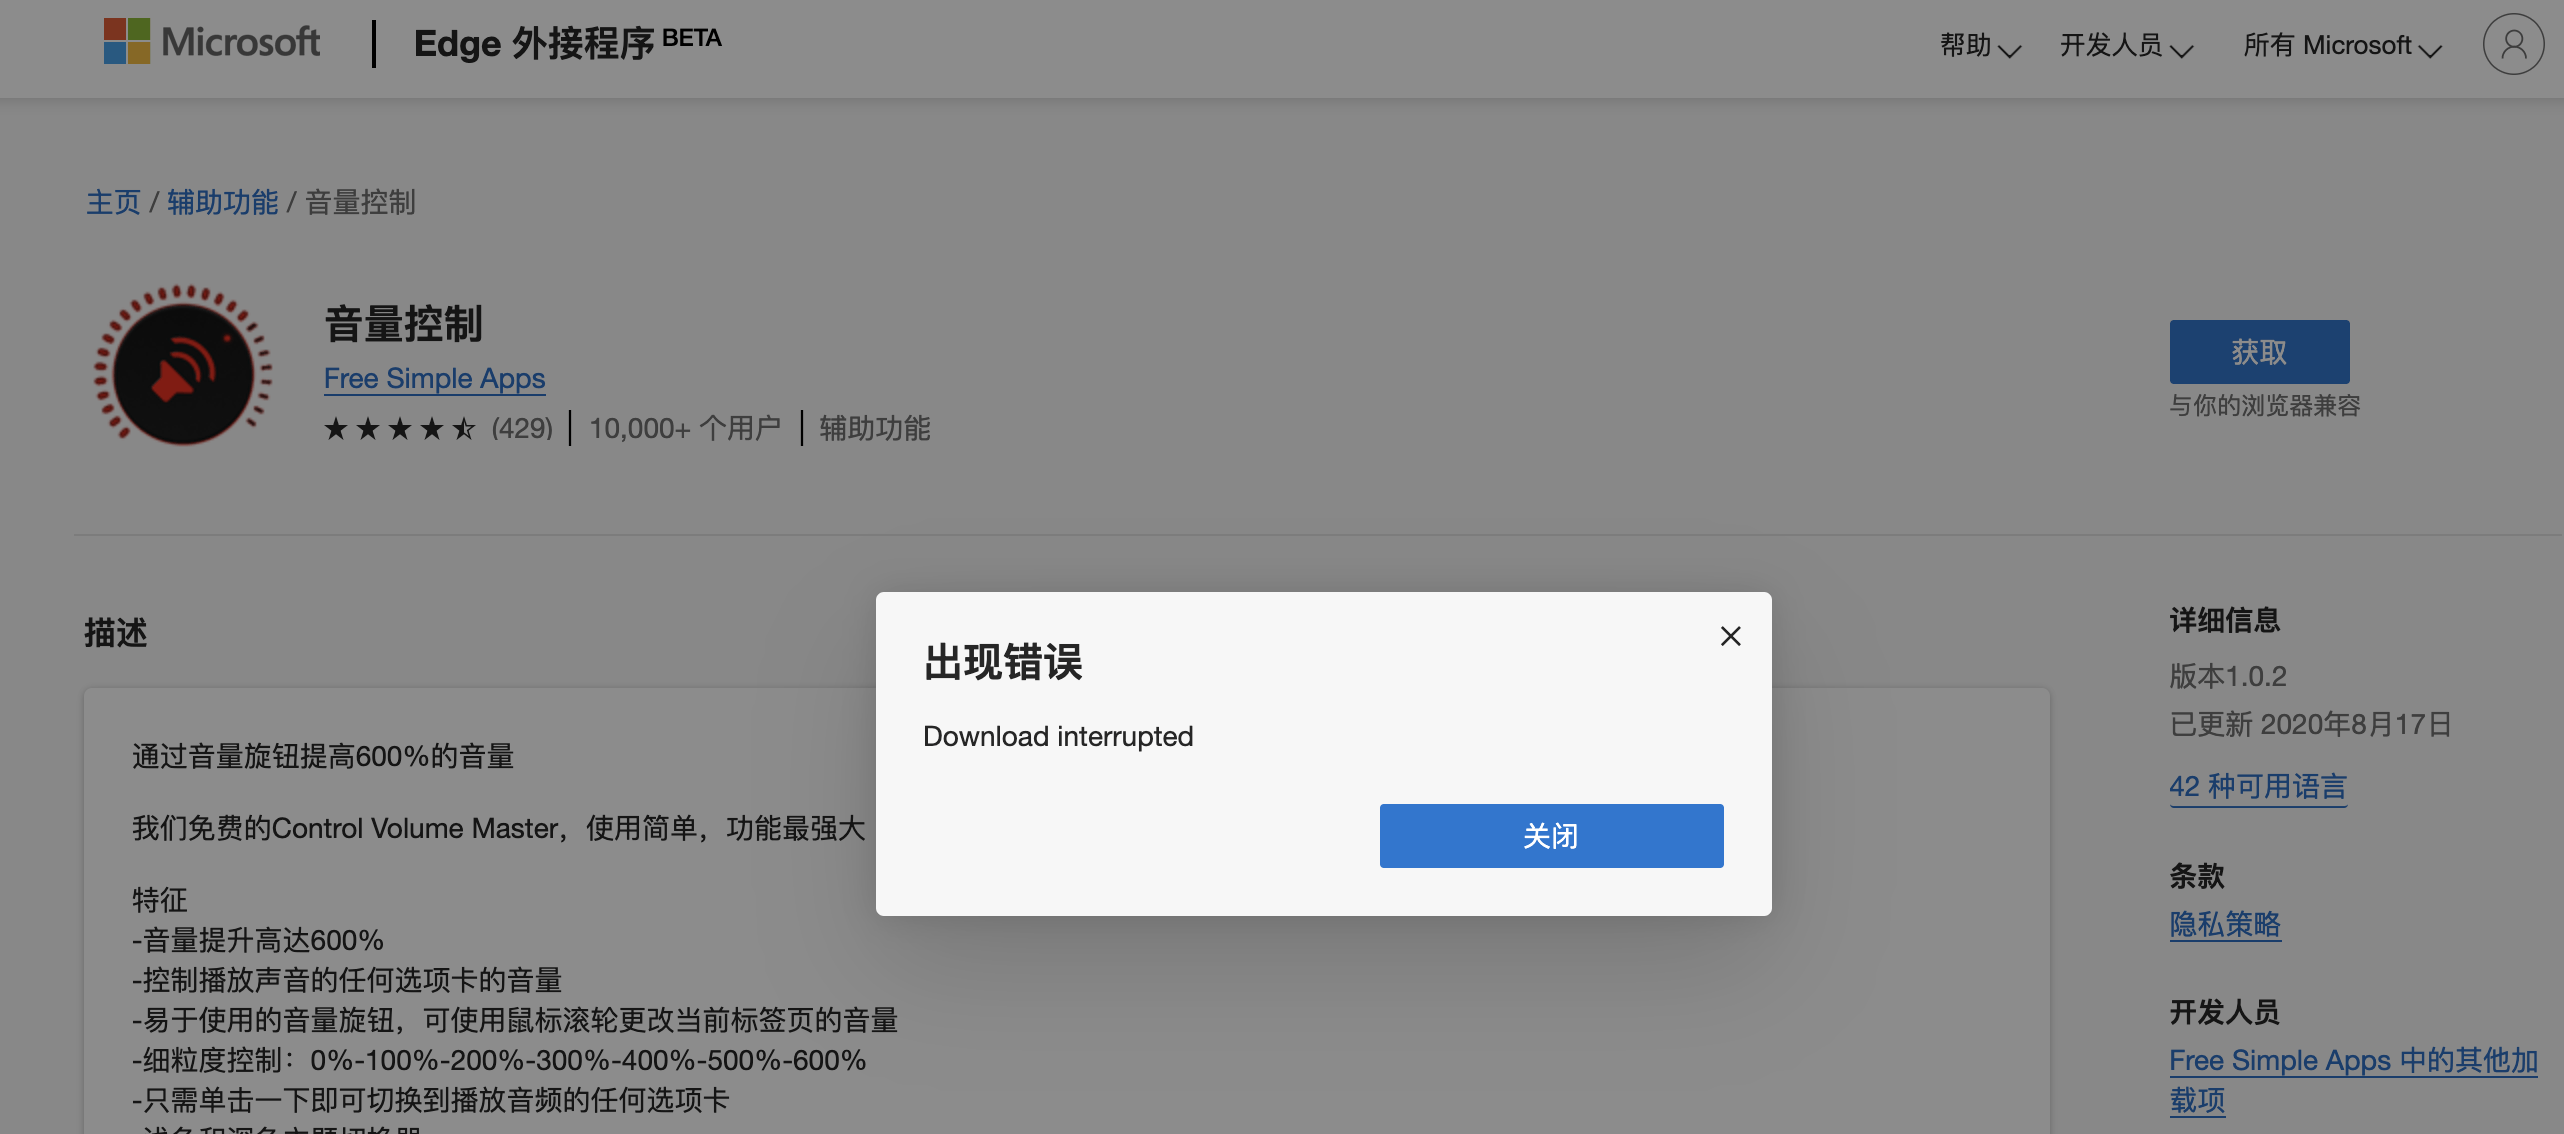Click the Microsoft logo
The height and width of the screenshot is (1134, 2564).
127,41
